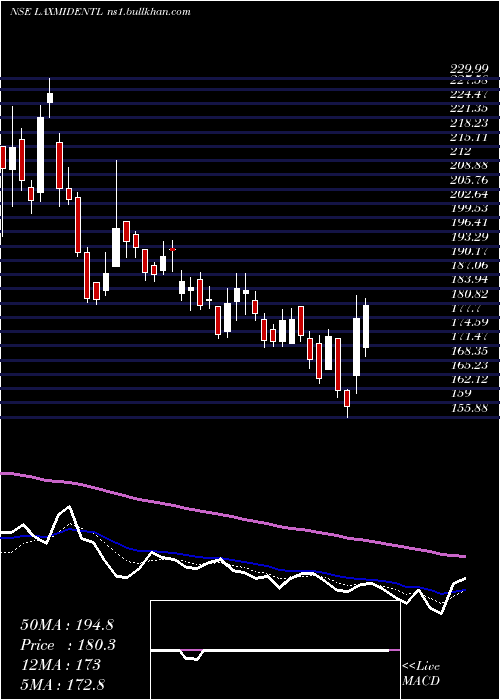Click the Live MACD label
This screenshot has width=500, height=700.
click(421, 674)
